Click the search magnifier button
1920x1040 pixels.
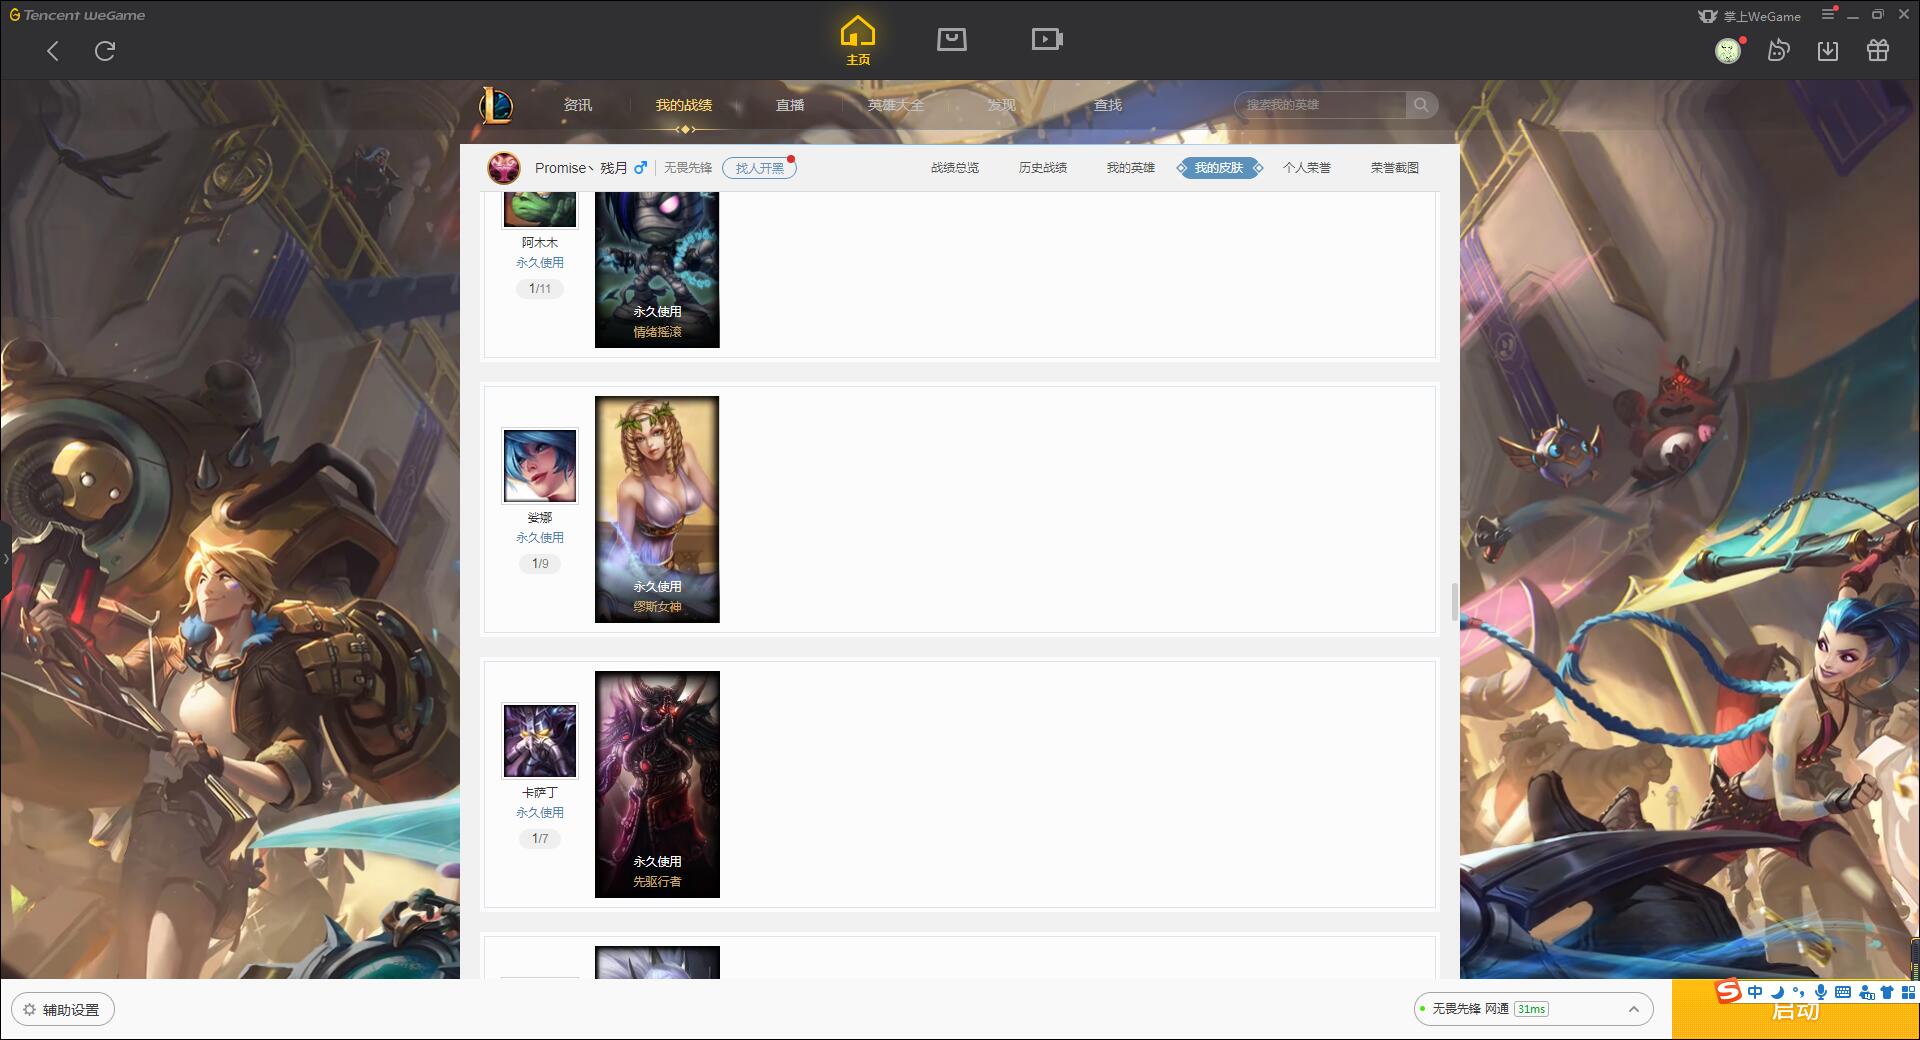point(1421,105)
